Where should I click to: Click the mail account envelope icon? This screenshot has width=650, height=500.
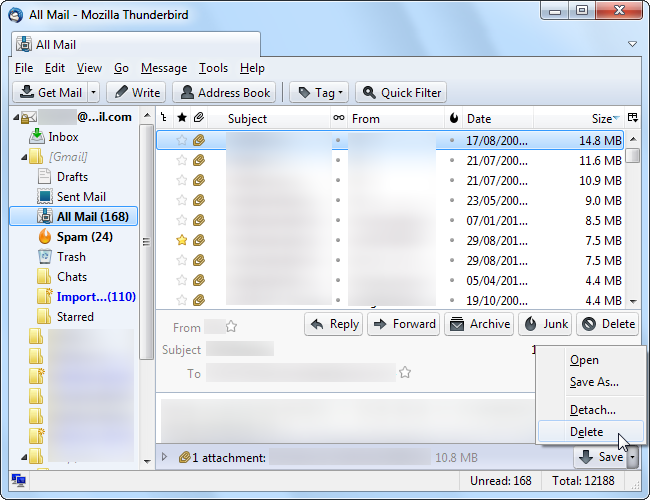[29, 118]
